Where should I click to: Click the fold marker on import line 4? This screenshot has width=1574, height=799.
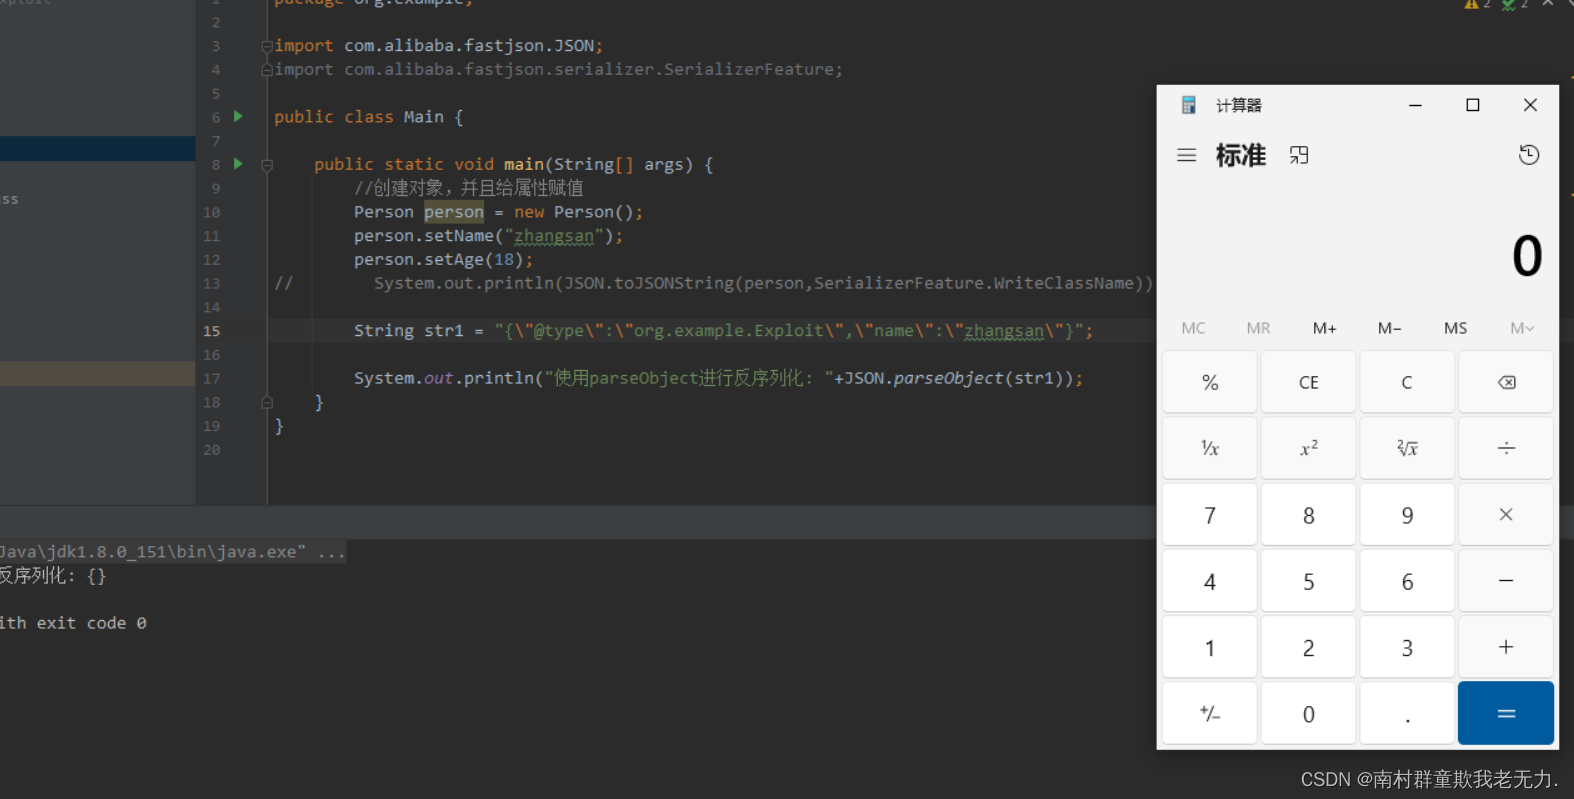point(267,70)
